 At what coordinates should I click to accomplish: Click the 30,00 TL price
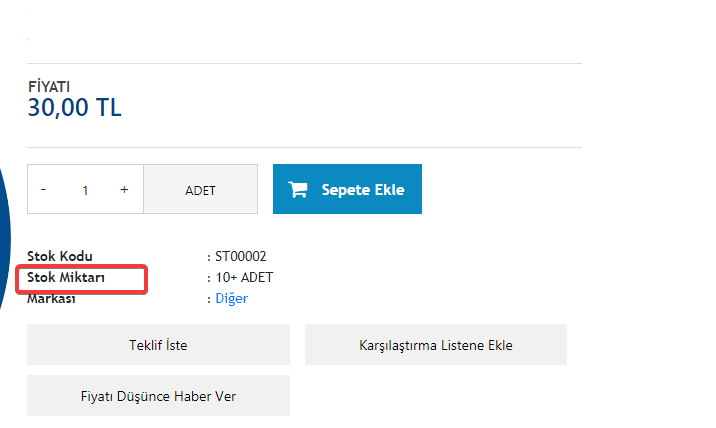point(74,108)
